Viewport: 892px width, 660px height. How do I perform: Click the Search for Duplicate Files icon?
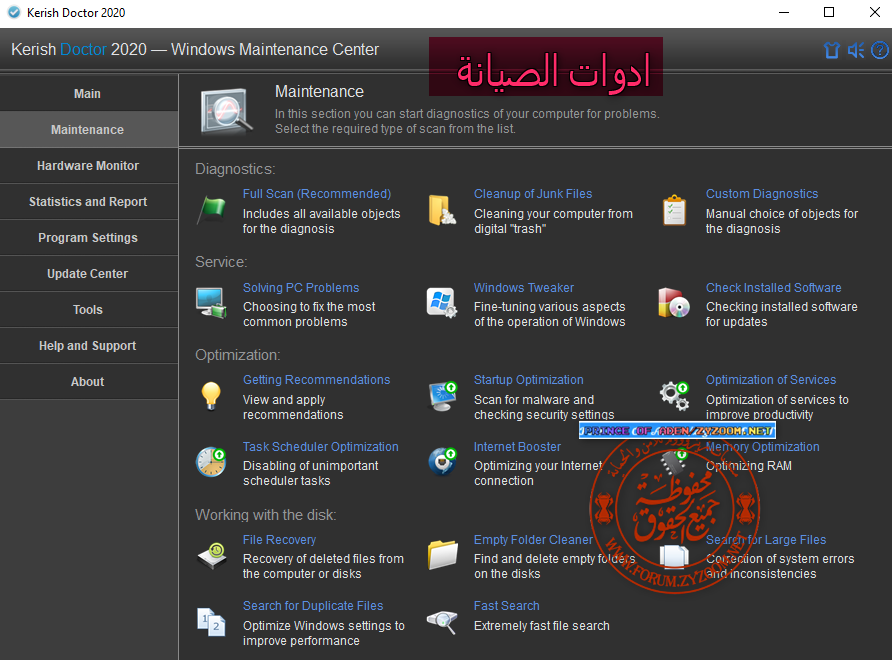coord(211,622)
